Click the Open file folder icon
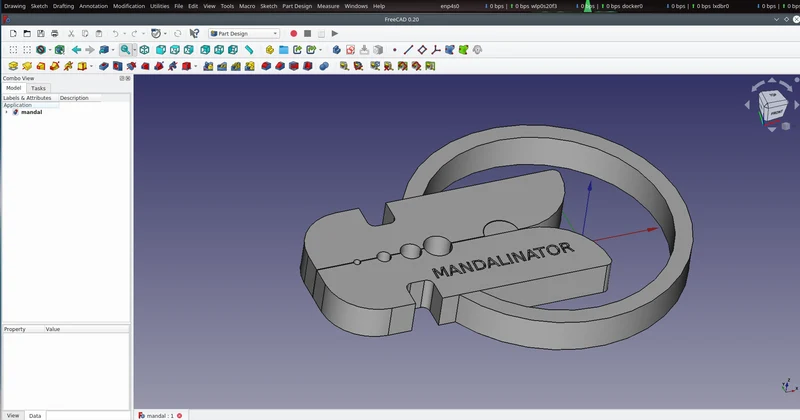The image size is (800, 420). (x=27, y=34)
